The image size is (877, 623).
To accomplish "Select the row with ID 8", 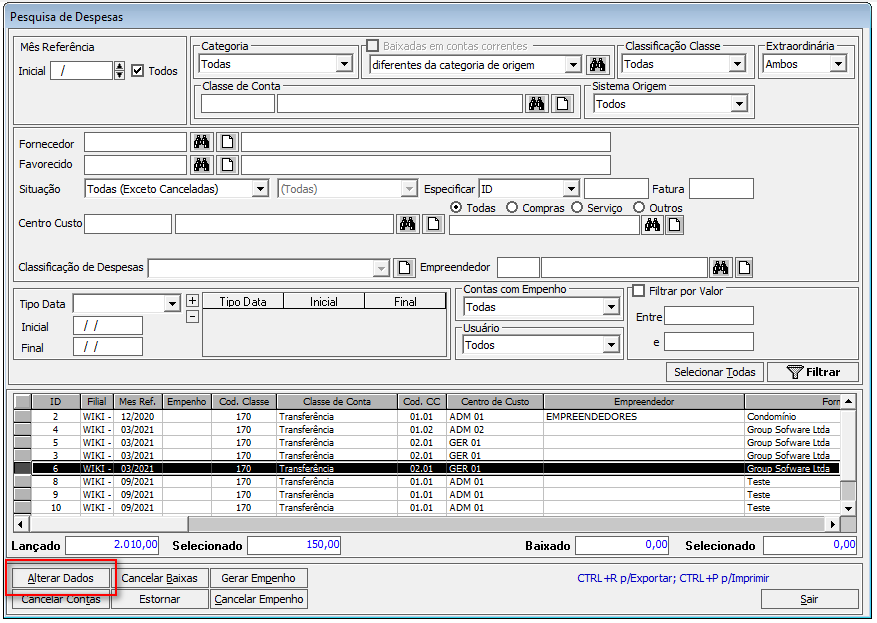I will [55, 481].
